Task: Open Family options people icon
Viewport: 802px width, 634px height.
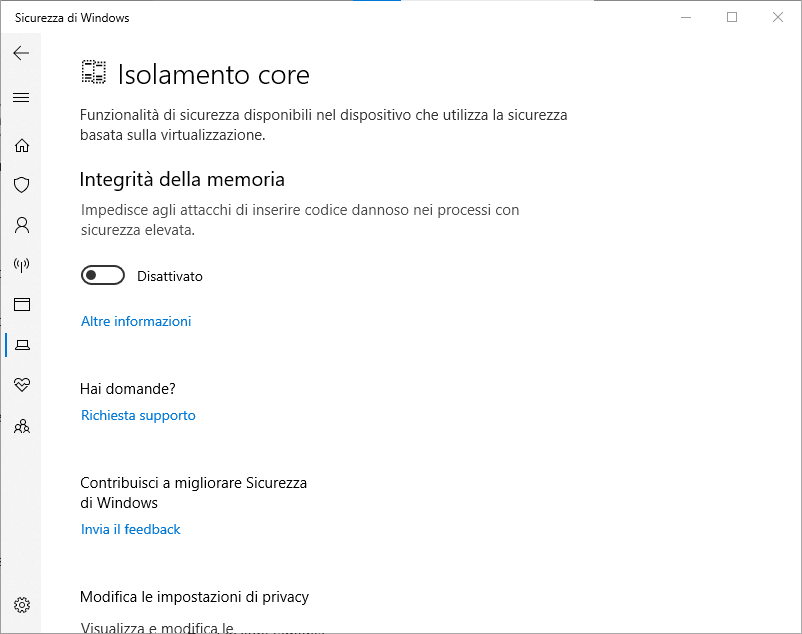Action: pos(22,426)
